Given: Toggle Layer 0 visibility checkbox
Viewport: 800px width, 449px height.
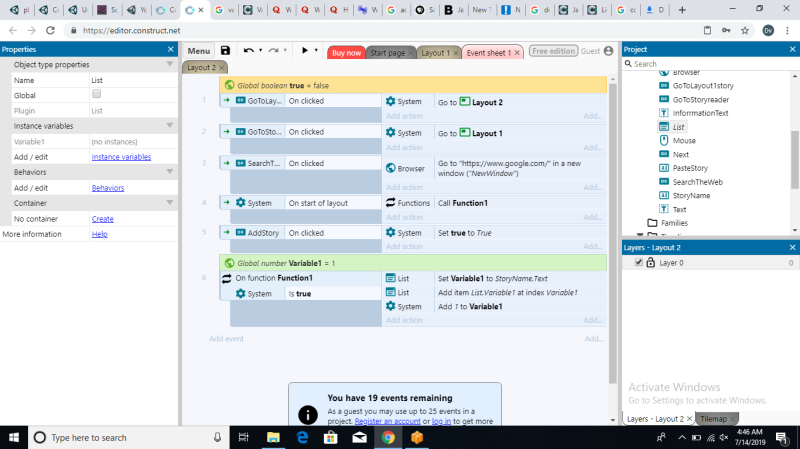Looking at the screenshot, I should (x=638, y=262).
